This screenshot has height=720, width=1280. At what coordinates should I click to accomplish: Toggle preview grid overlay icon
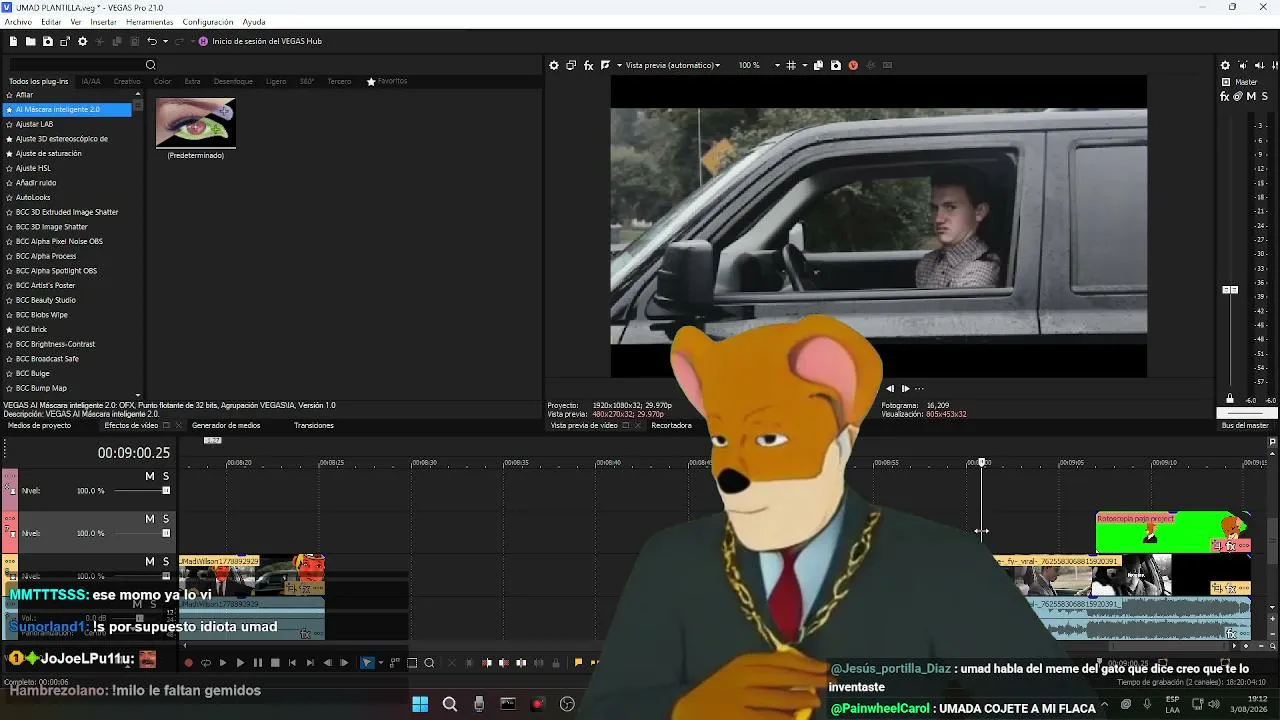[791, 65]
